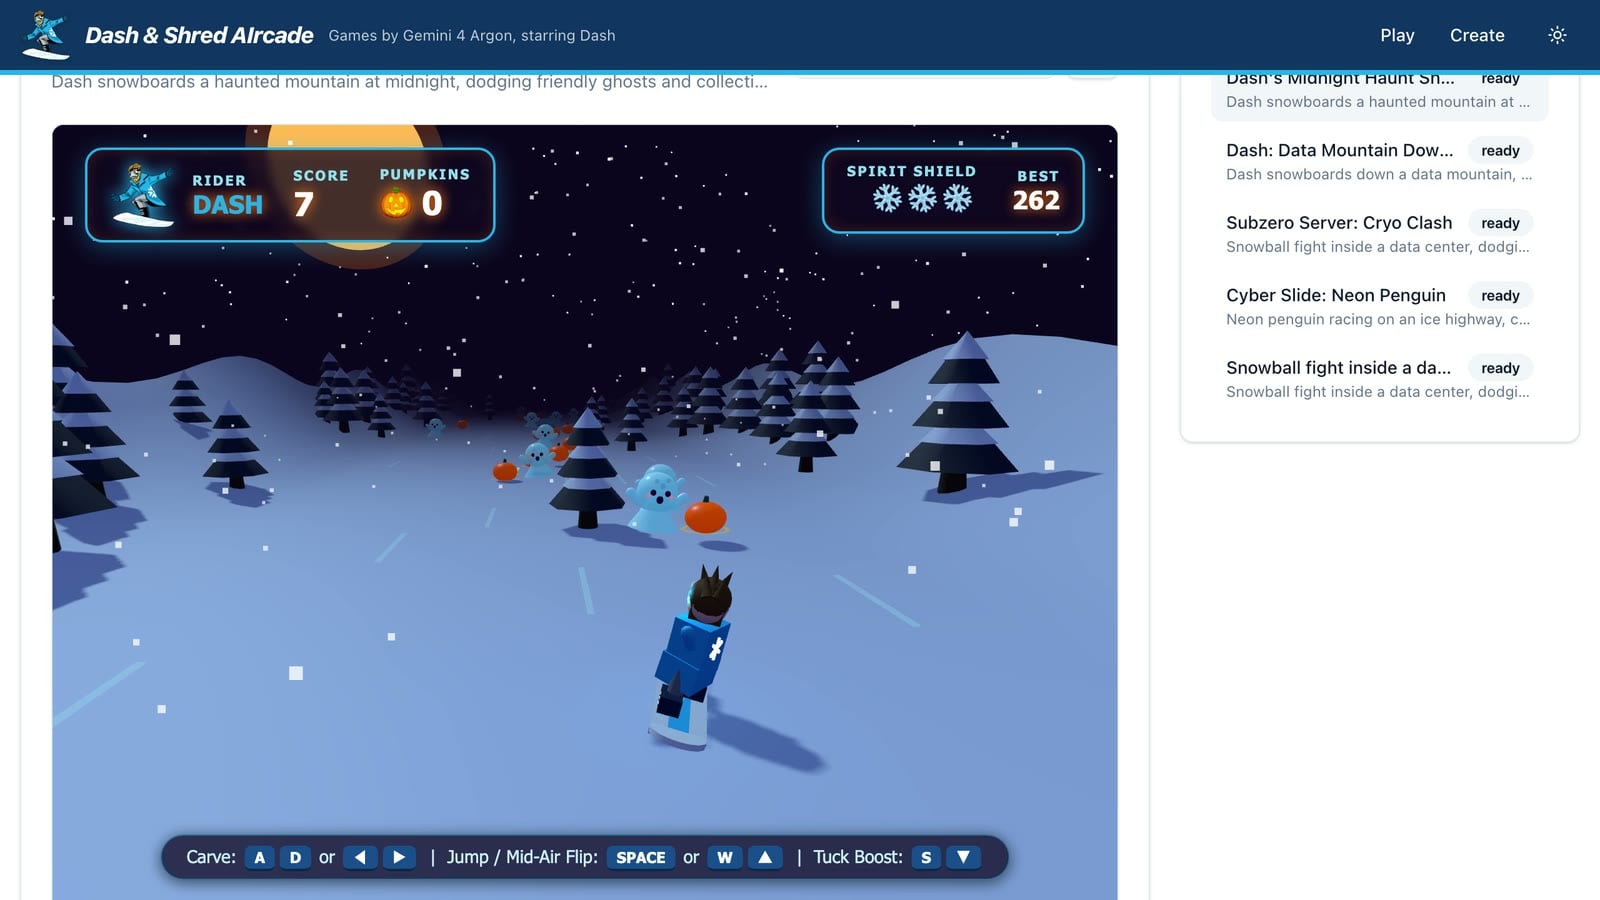Screen dimensions: 1600x900
Task: Click the rider Dash avatar in HUD
Action: [x=143, y=195]
